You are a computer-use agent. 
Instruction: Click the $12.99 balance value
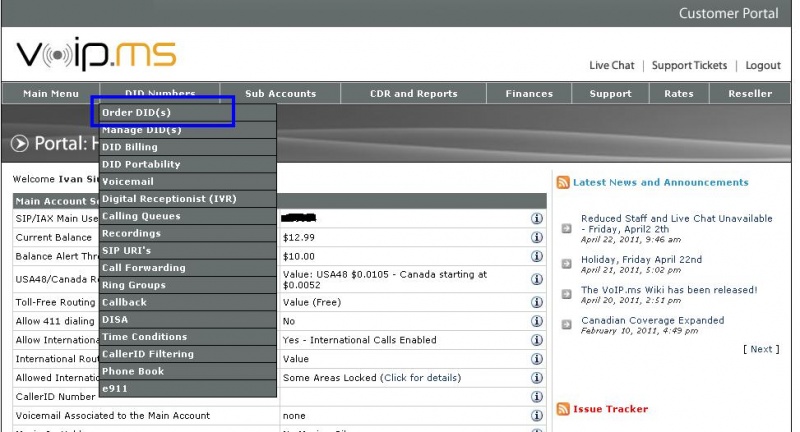pos(299,237)
